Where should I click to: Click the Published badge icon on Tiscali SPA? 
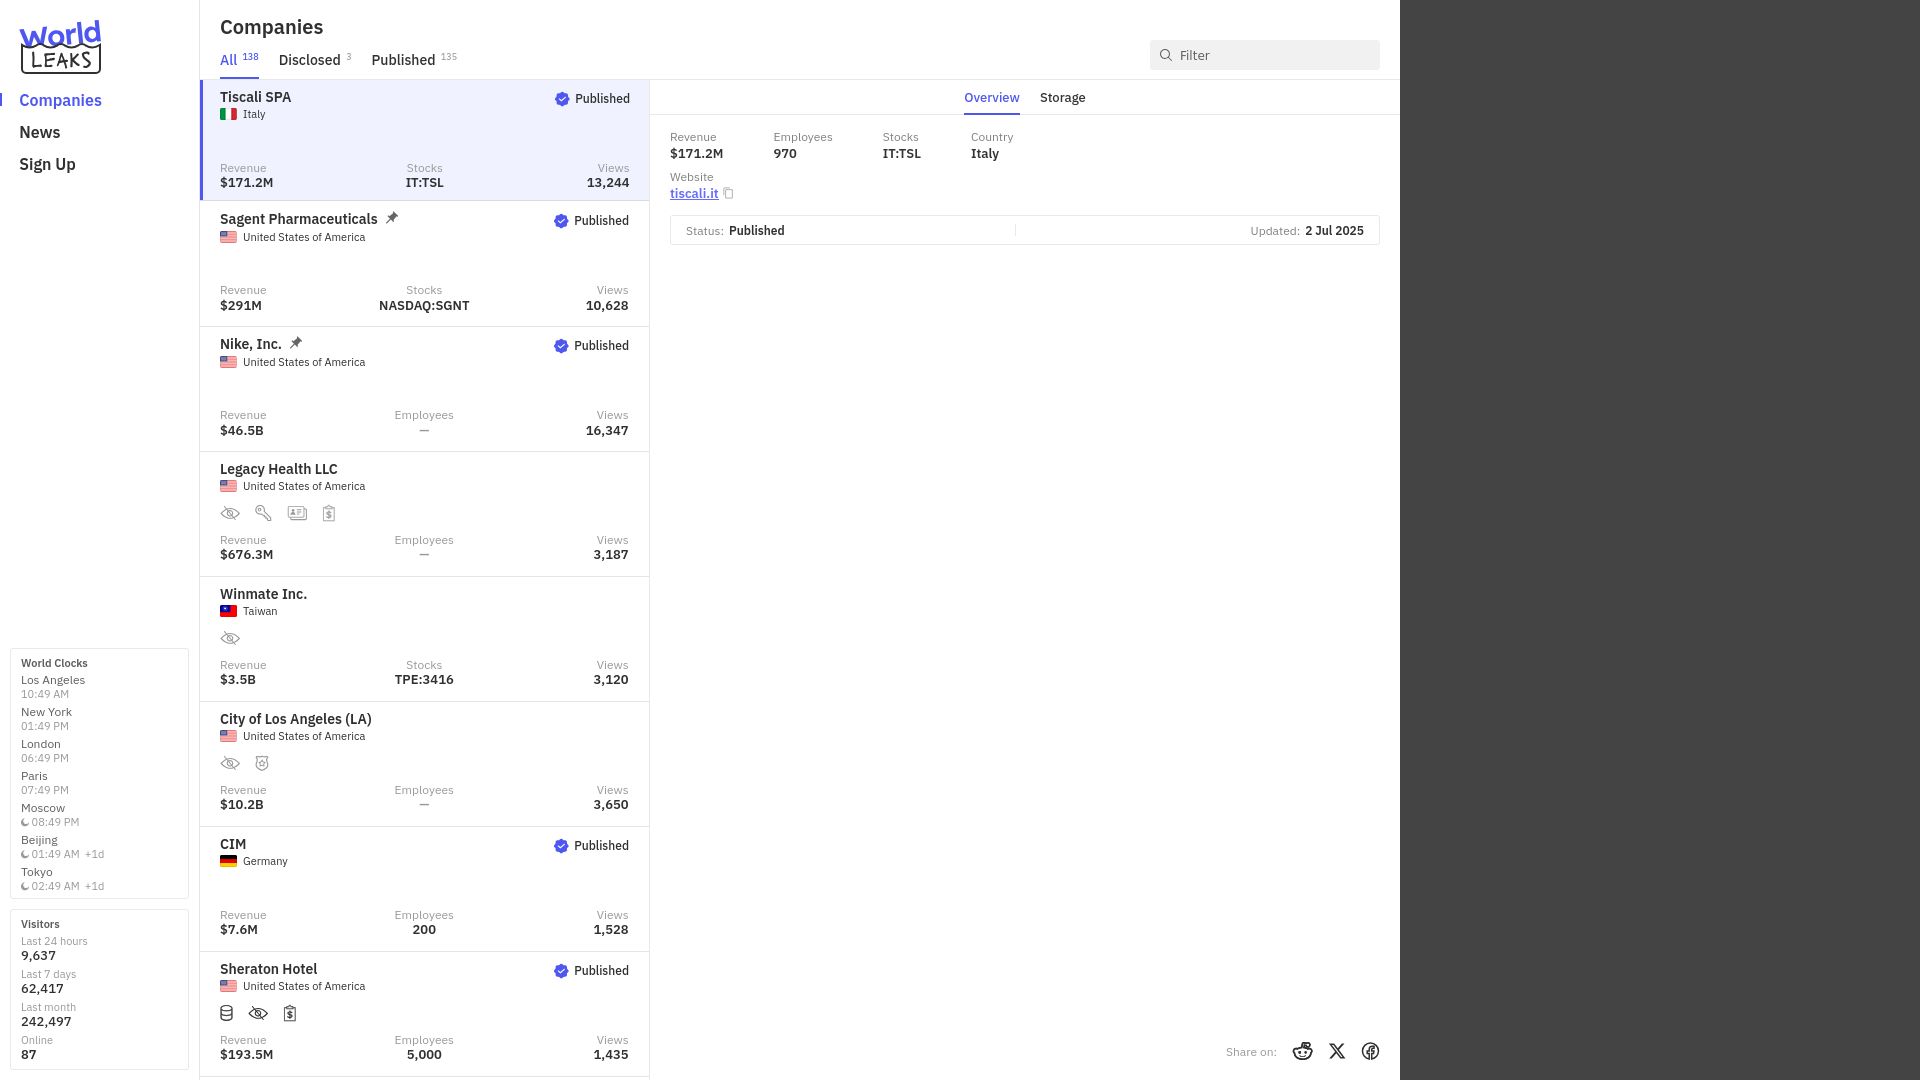(x=562, y=99)
